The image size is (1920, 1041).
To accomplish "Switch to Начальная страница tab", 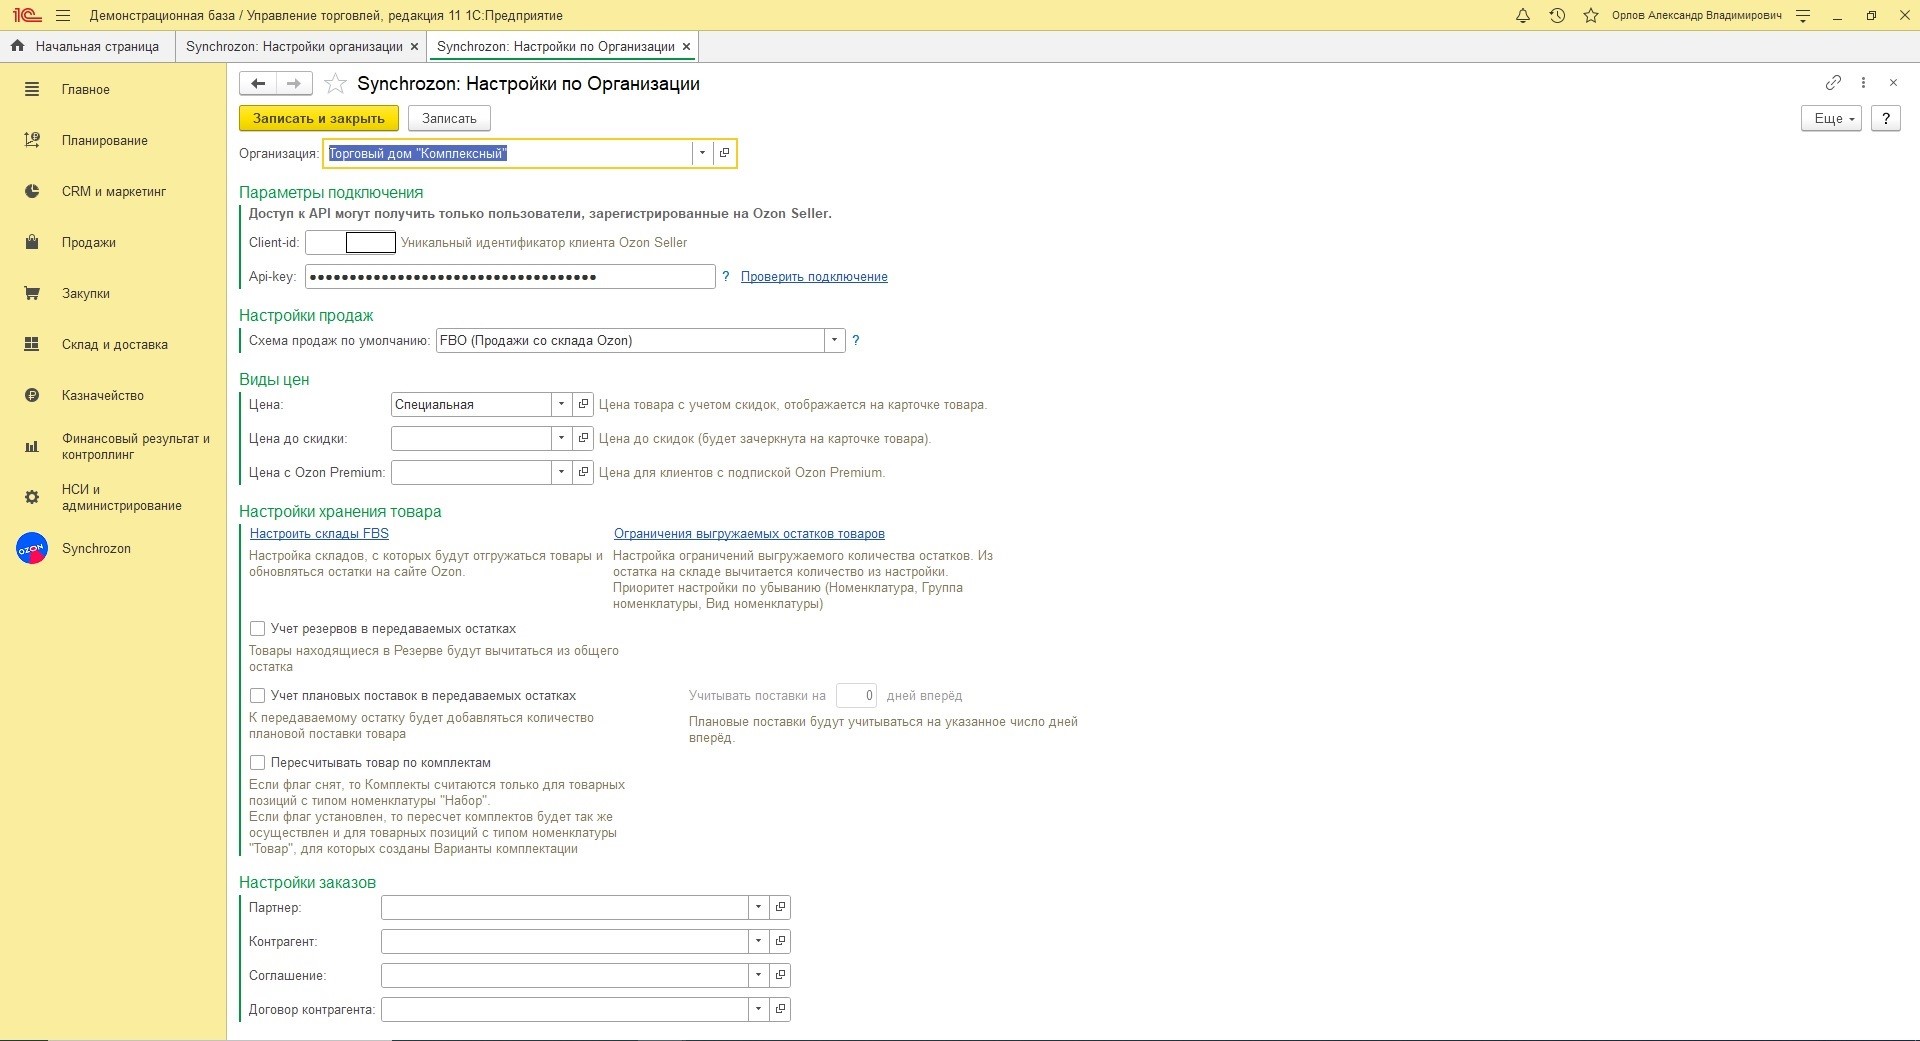I will [87, 46].
